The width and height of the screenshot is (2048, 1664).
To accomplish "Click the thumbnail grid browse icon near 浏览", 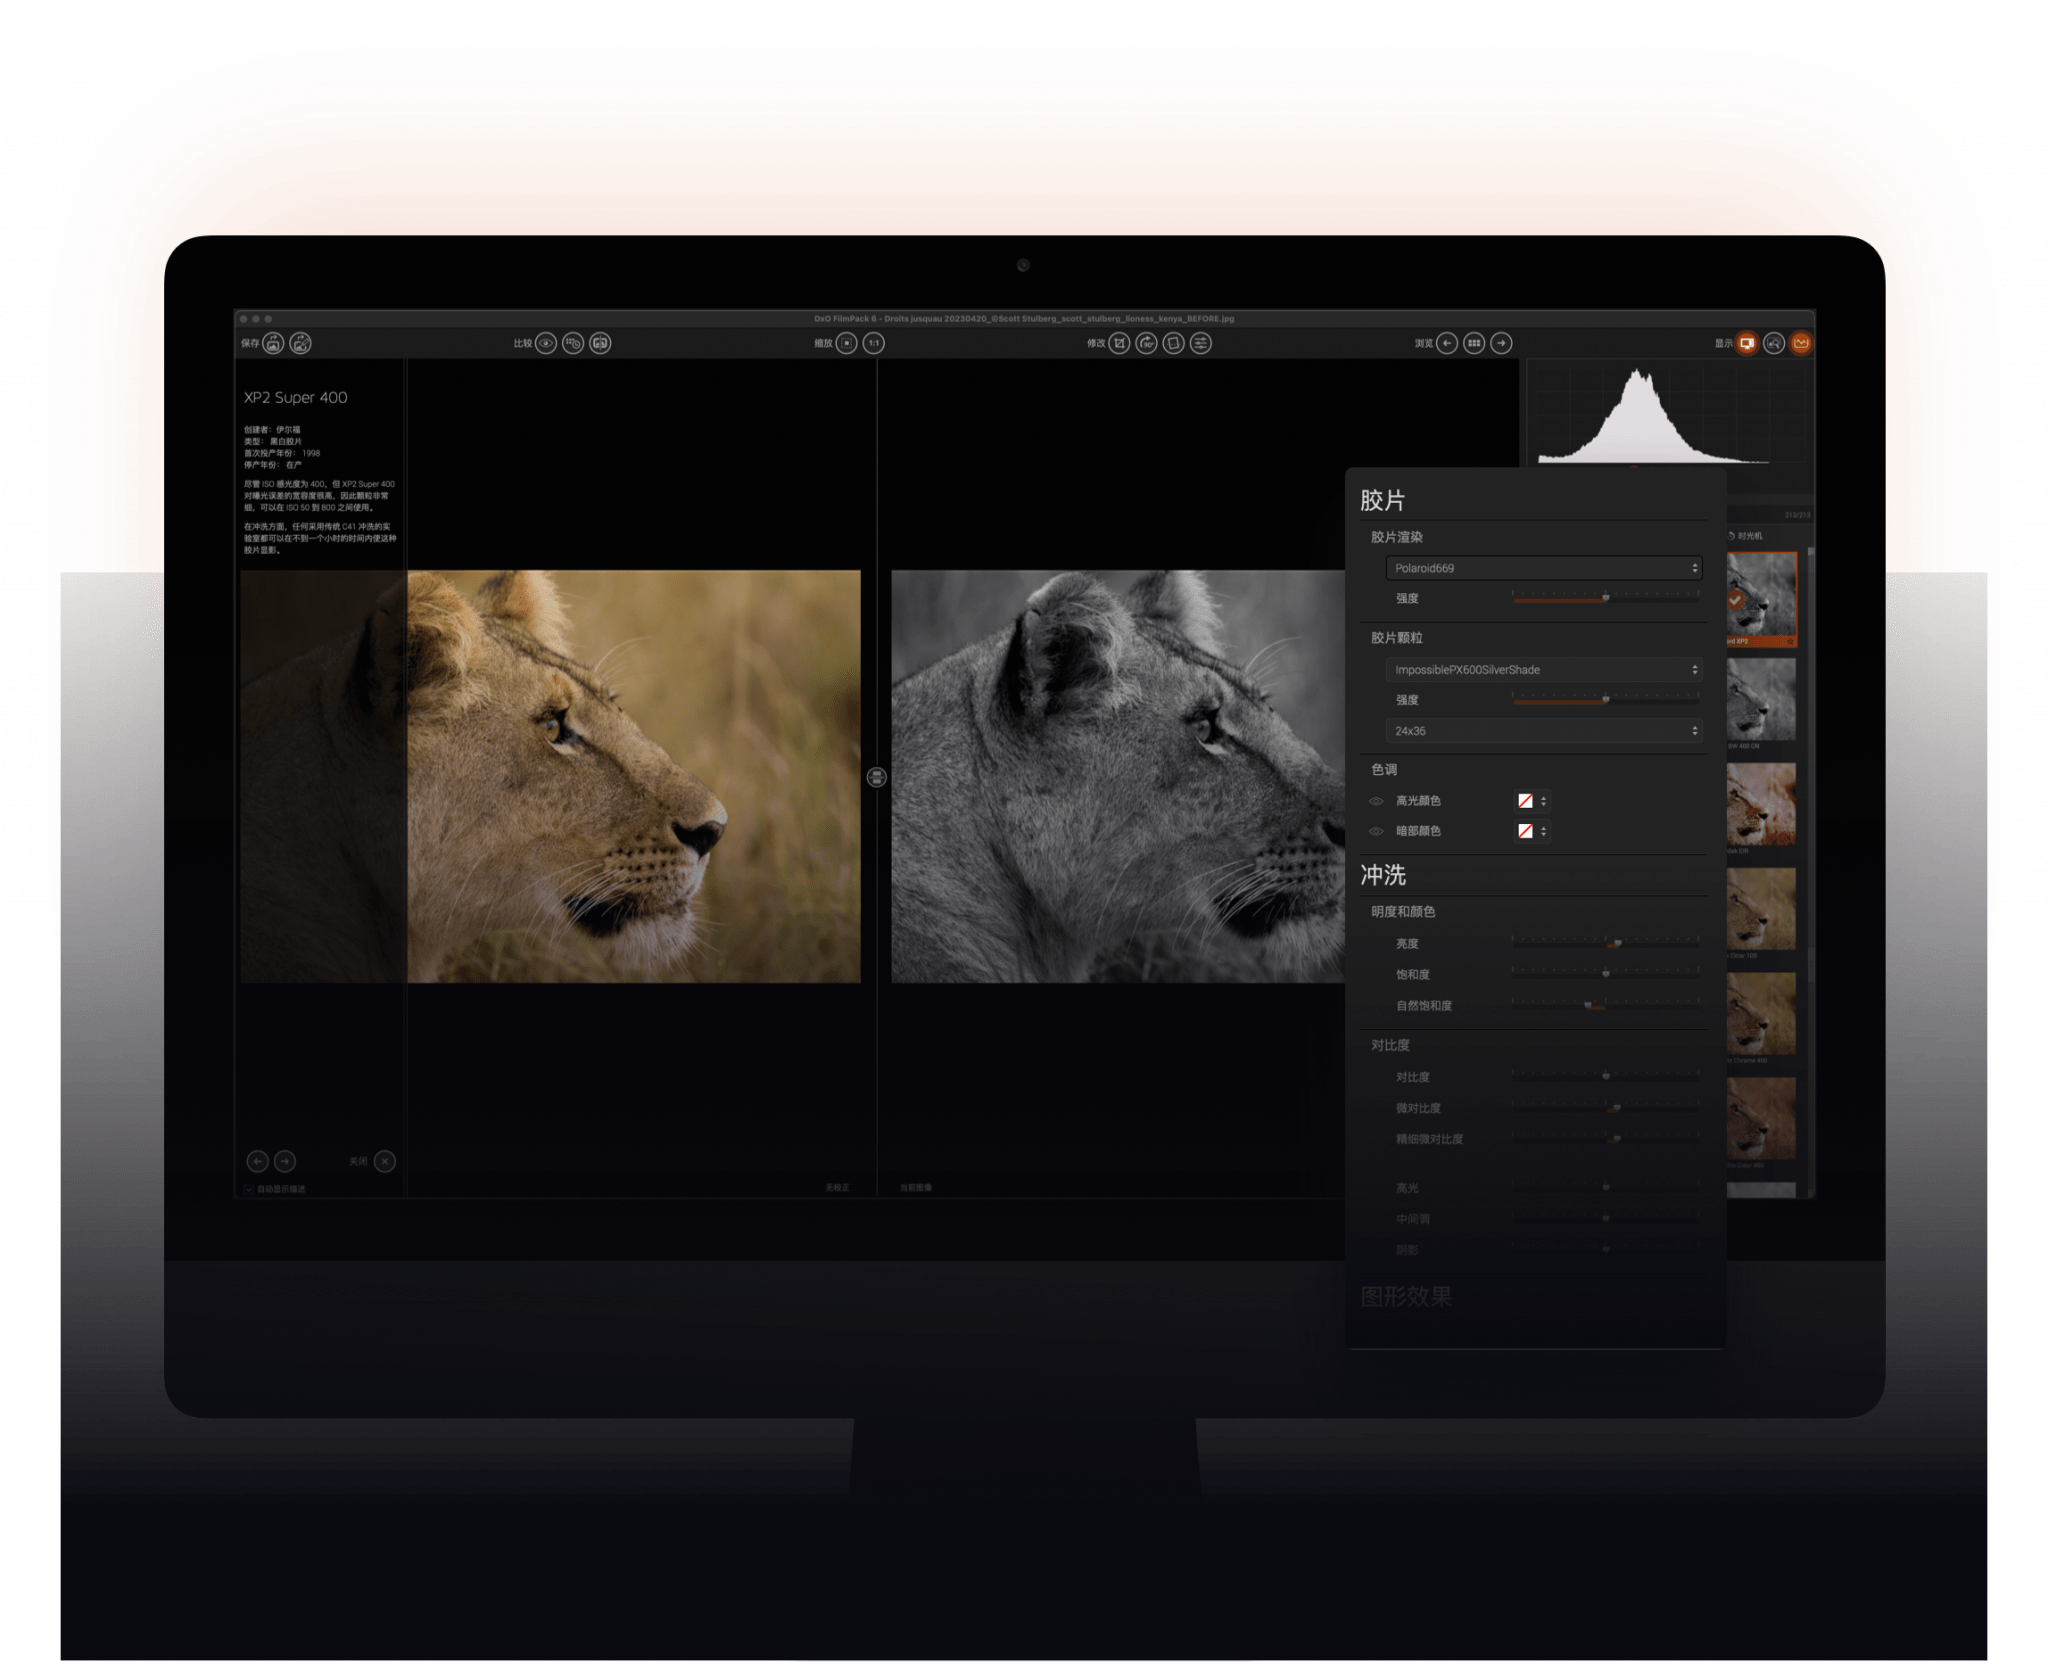I will pyautogui.click(x=1475, y=343).
